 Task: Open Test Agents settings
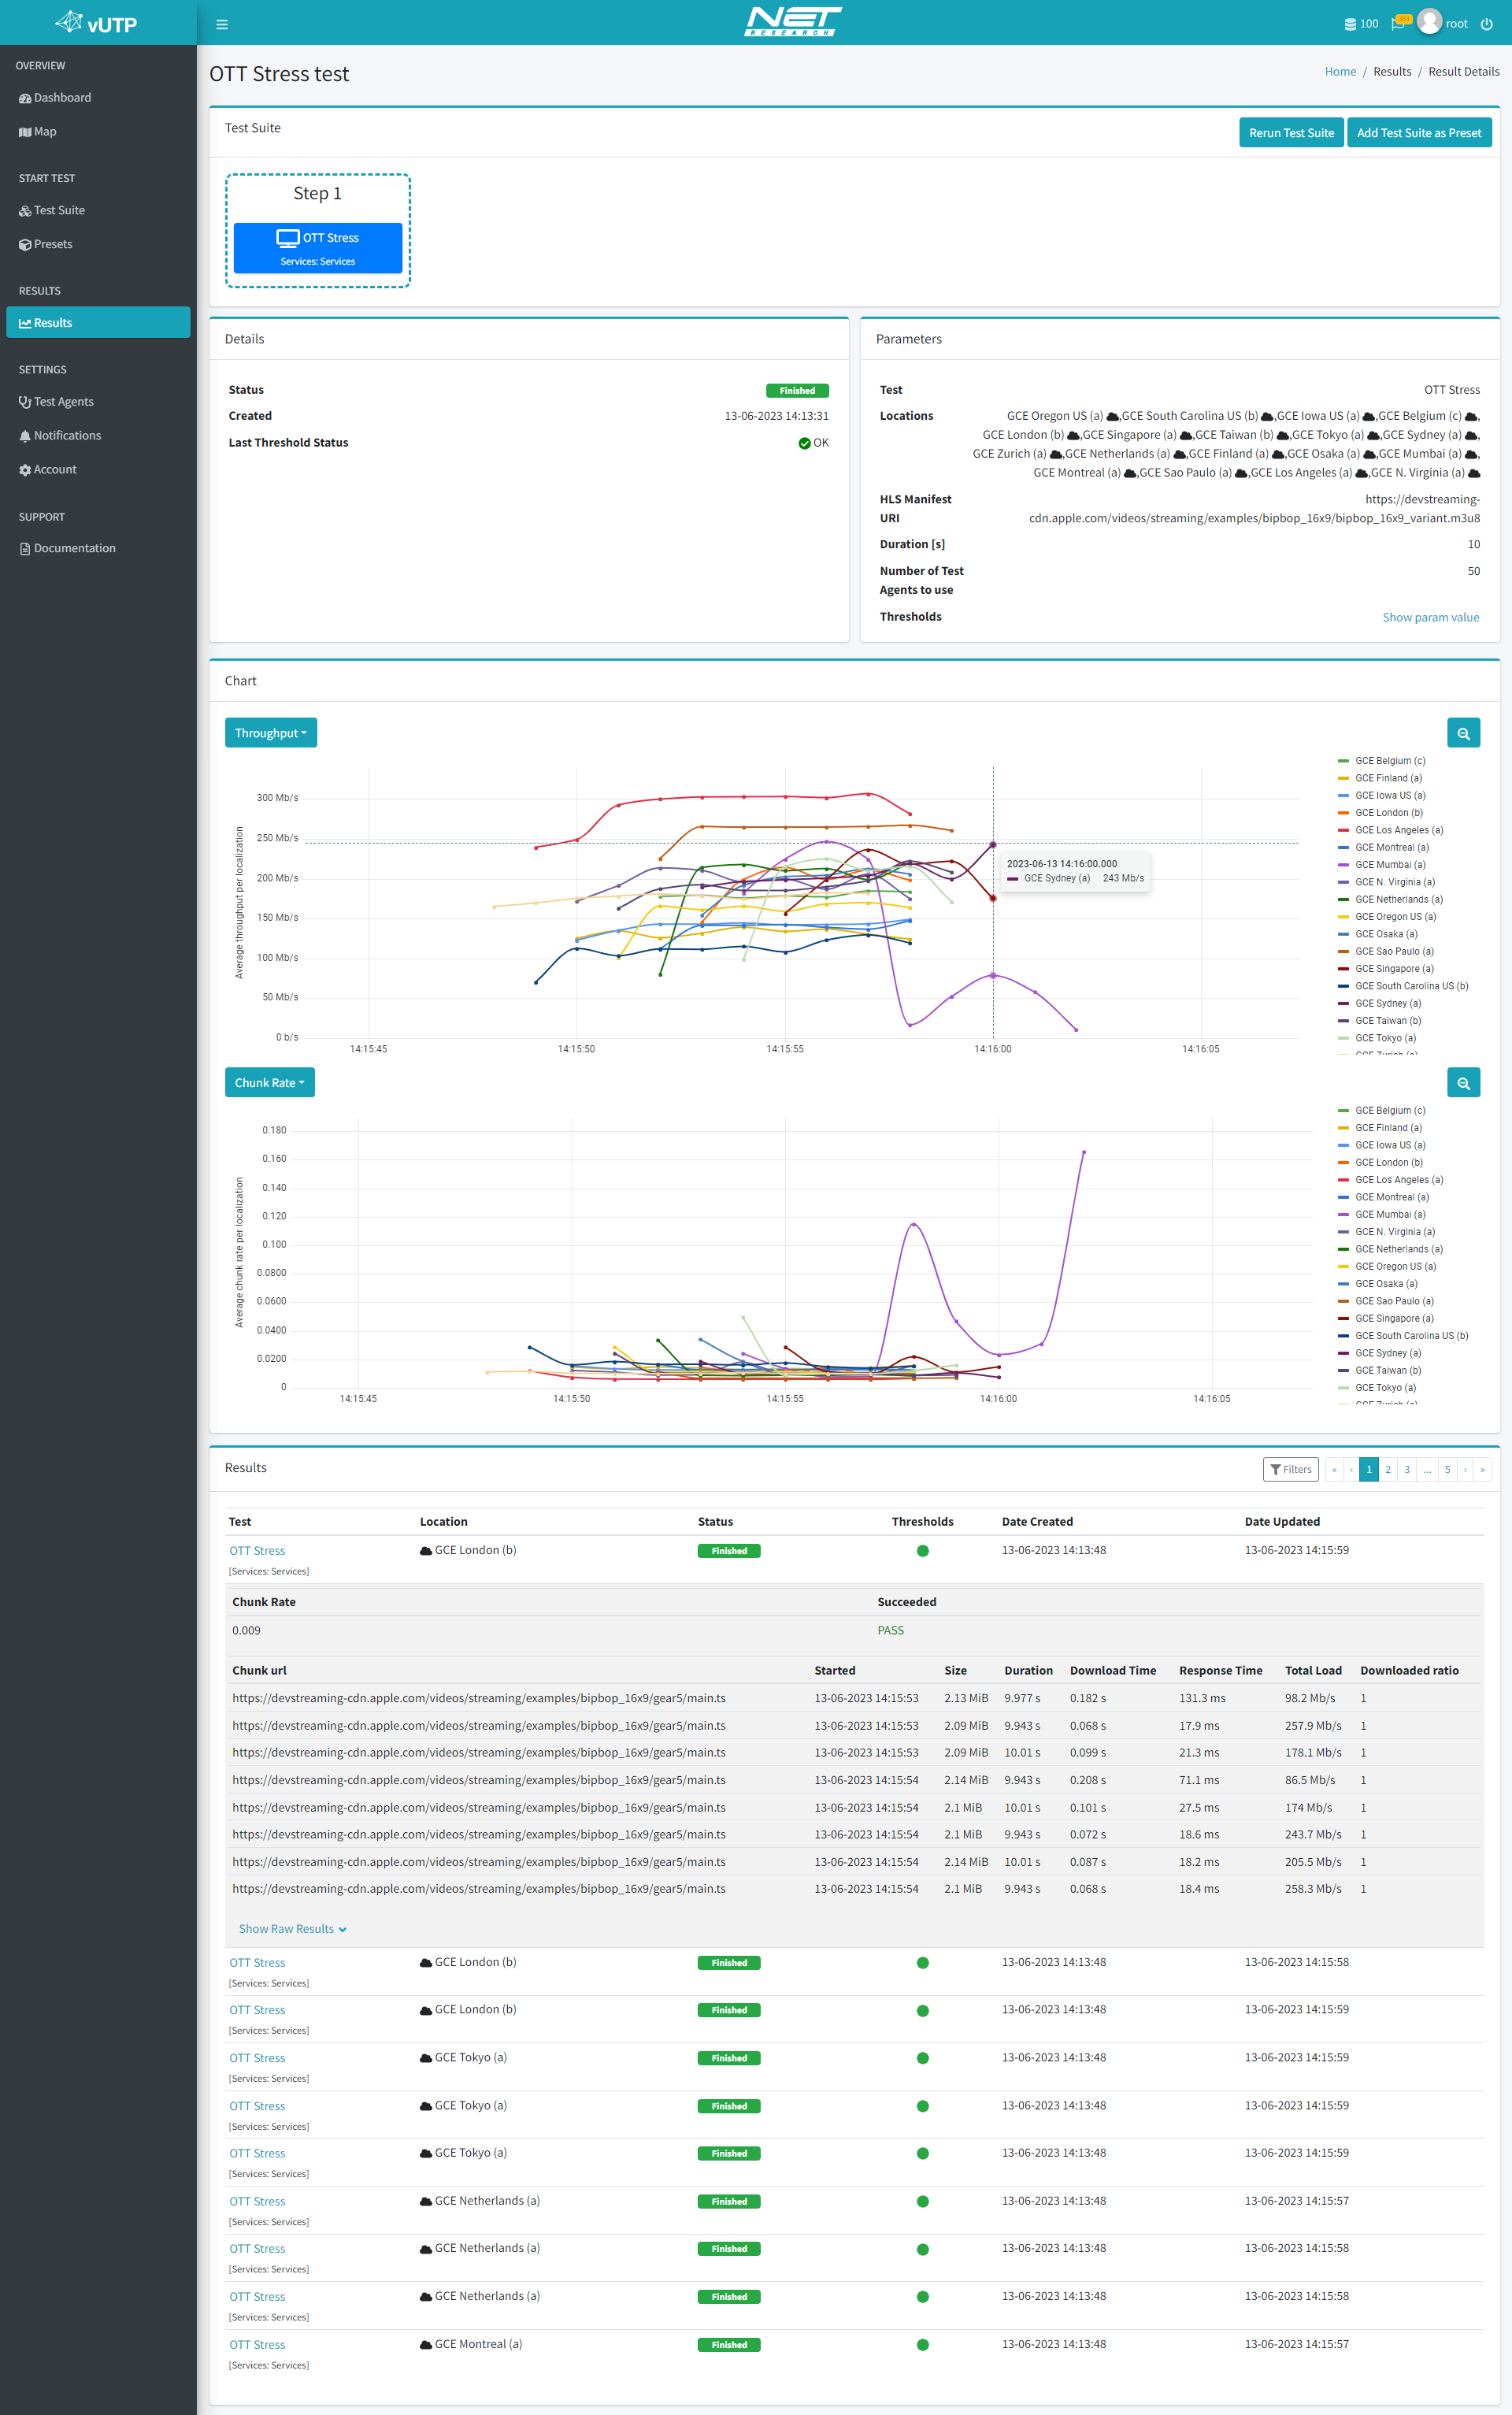98,402
